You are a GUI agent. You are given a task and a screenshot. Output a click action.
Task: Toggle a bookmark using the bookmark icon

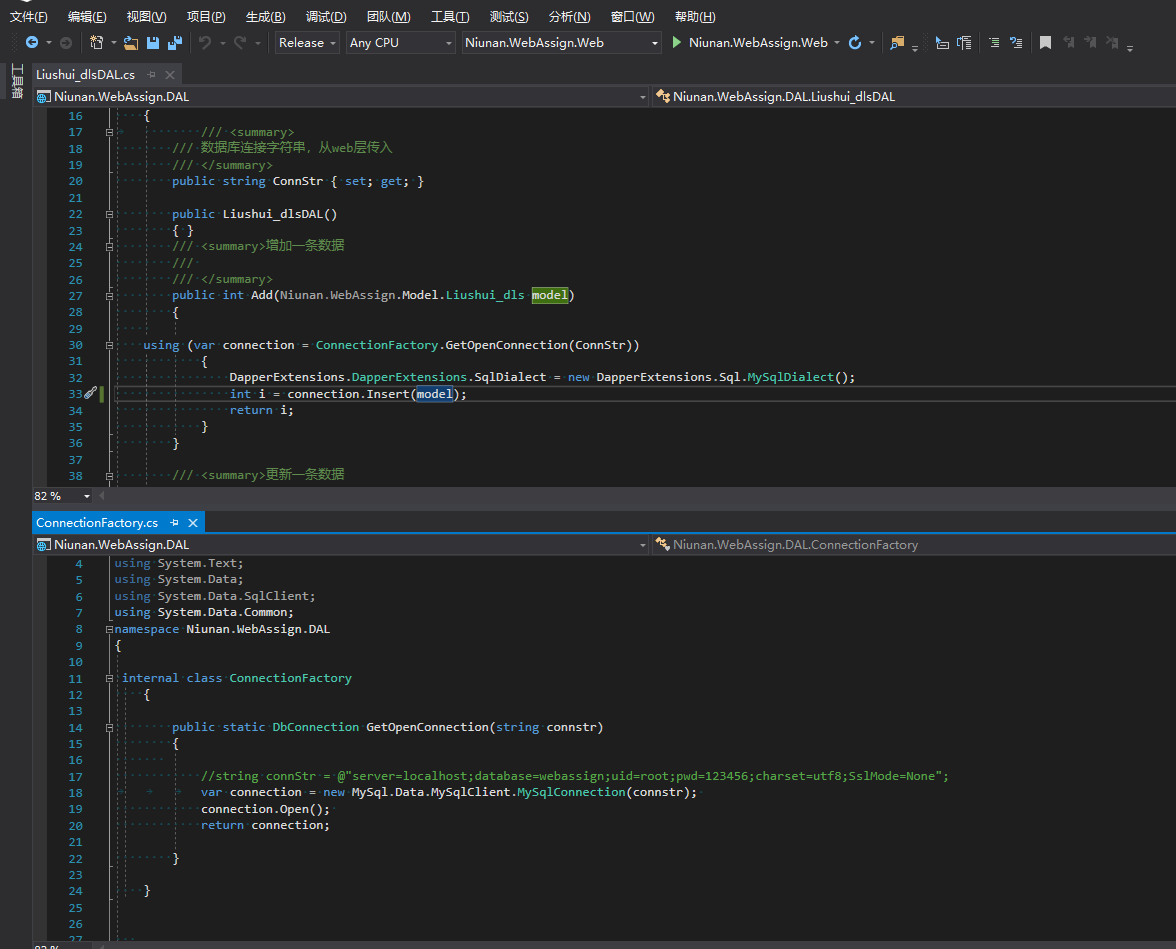[1045, 42]
